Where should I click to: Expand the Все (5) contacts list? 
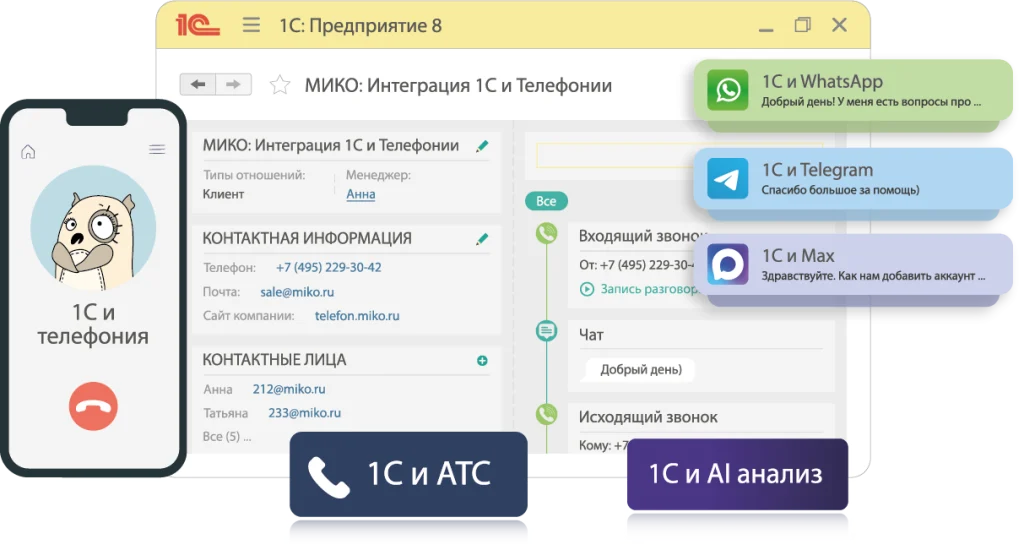click(226, 436)
